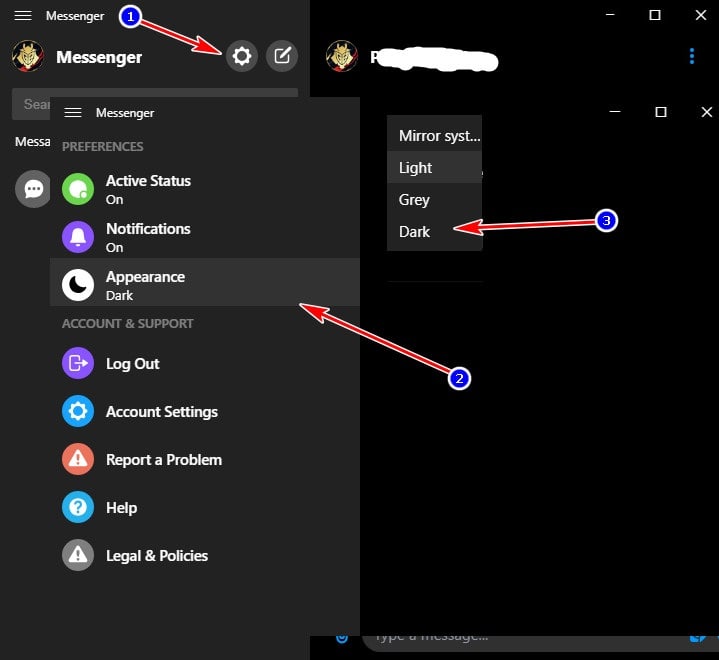Click the PREFERENCES section heading

[x=103, y=146]
